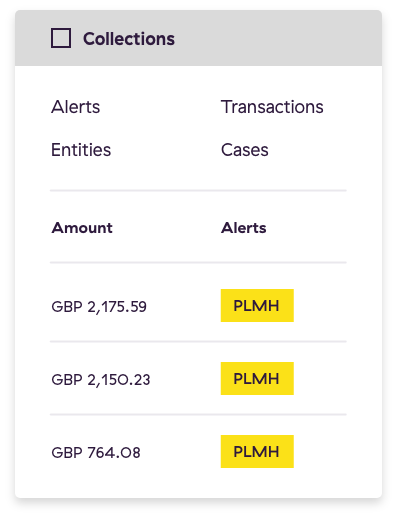Open PLMH alert badge for GBP 764.08

tap(257, 451)
